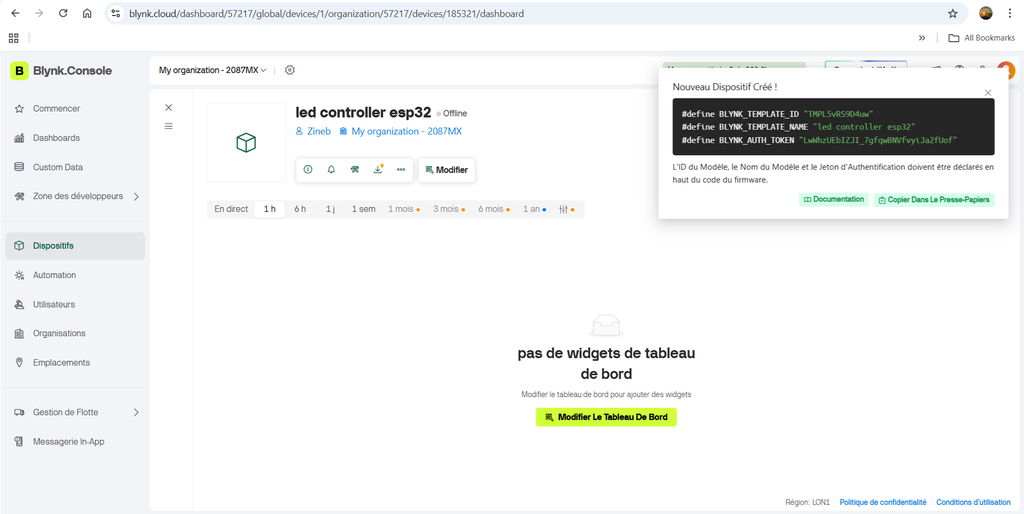Open device info icon
This screenshot has height=514, width=1024.
[x=308, y=170]
